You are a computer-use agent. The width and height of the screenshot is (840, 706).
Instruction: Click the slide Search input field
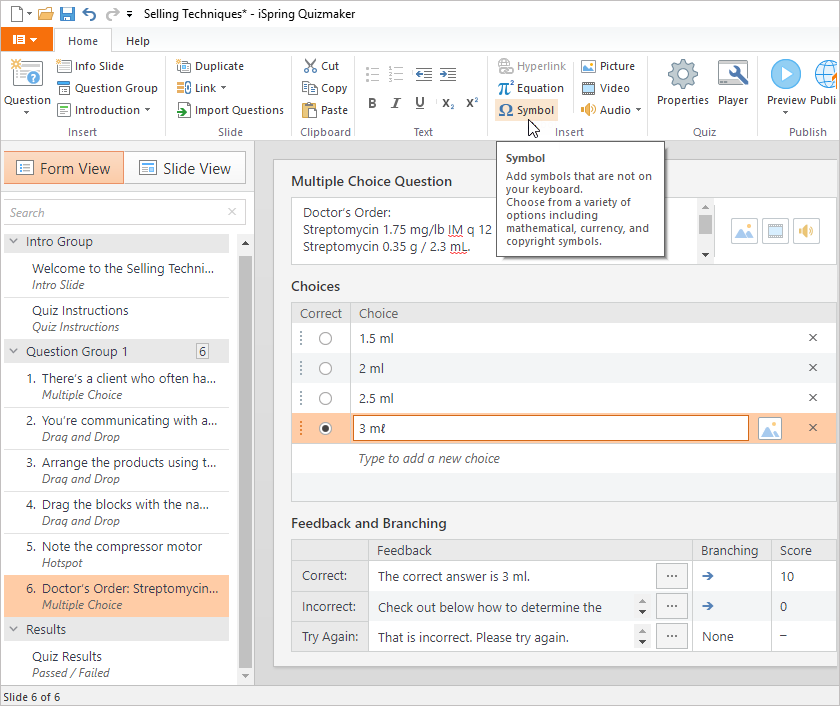pos(115,213)
